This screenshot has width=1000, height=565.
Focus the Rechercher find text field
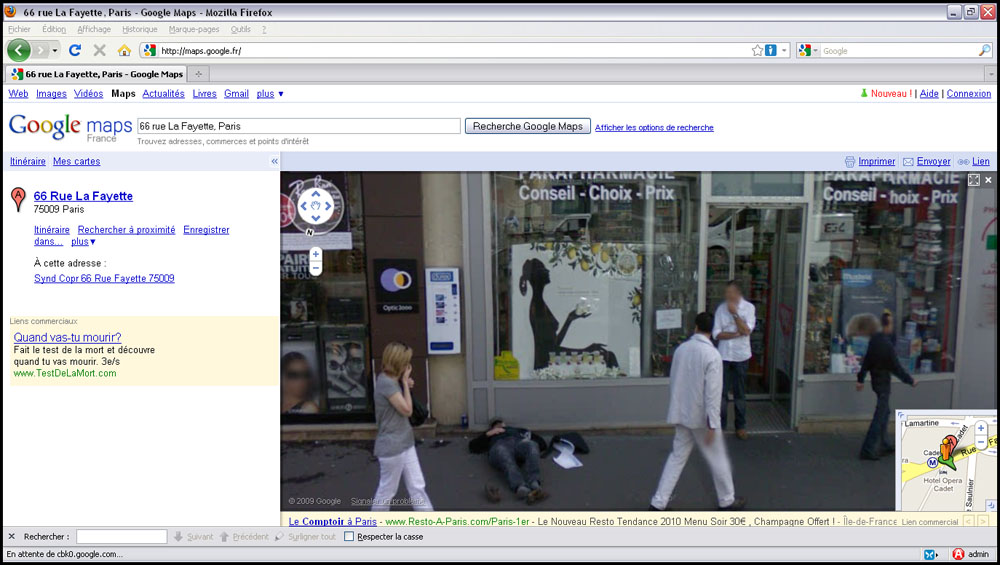pos(121,536)
